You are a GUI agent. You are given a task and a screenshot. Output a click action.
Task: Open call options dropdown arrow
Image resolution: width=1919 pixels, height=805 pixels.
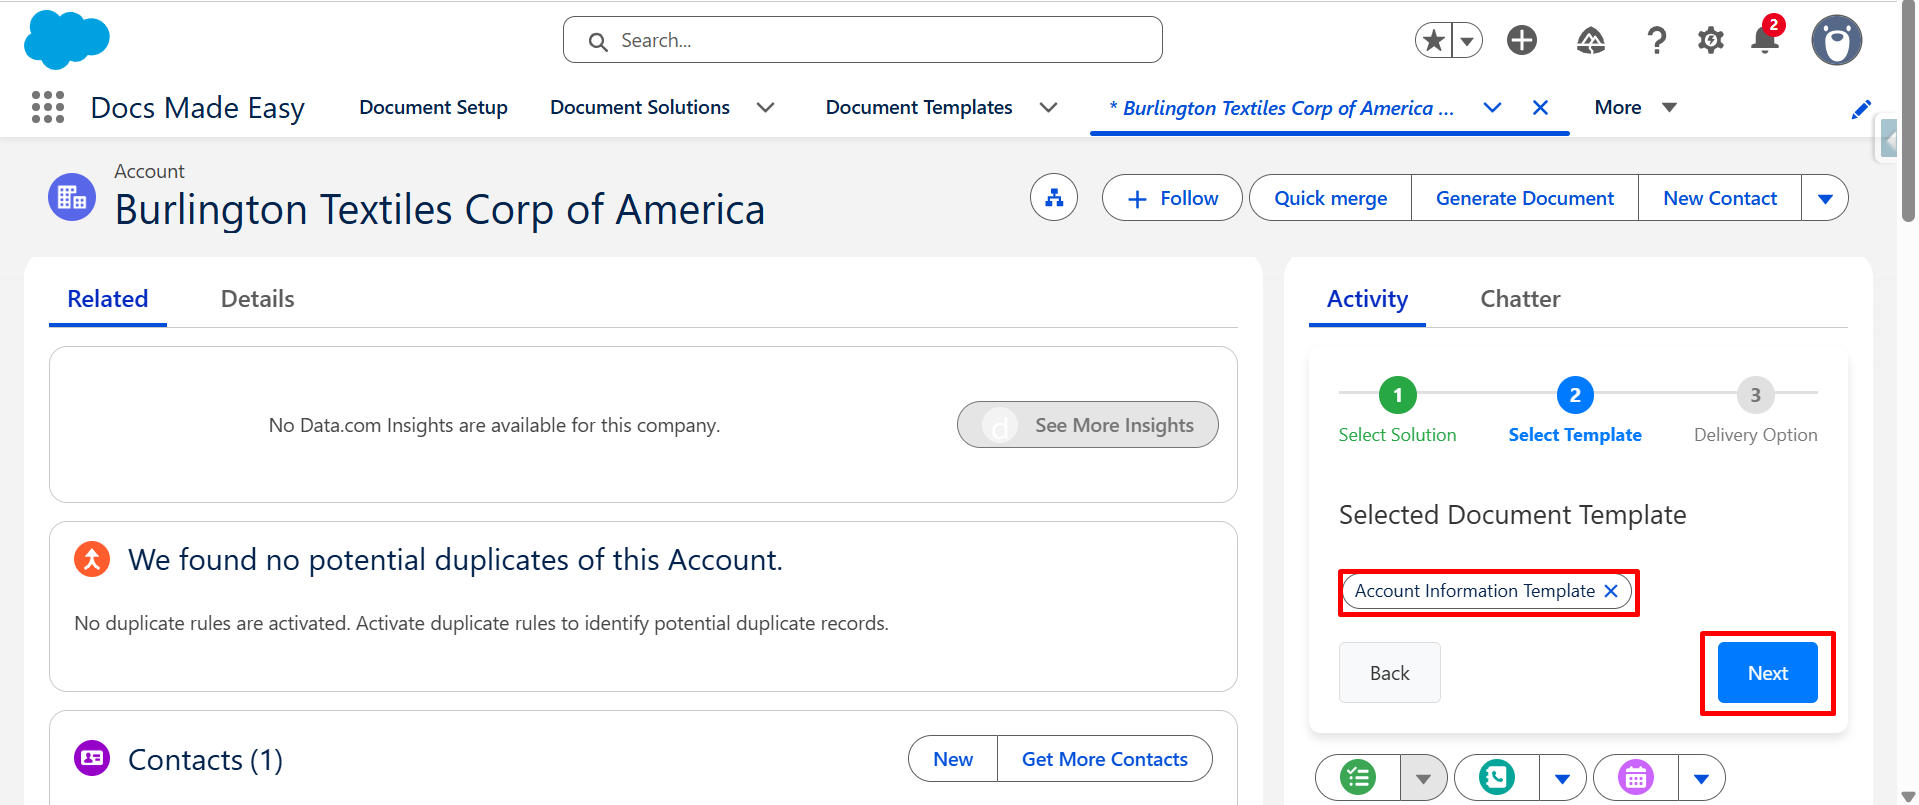click(1563, 777)
